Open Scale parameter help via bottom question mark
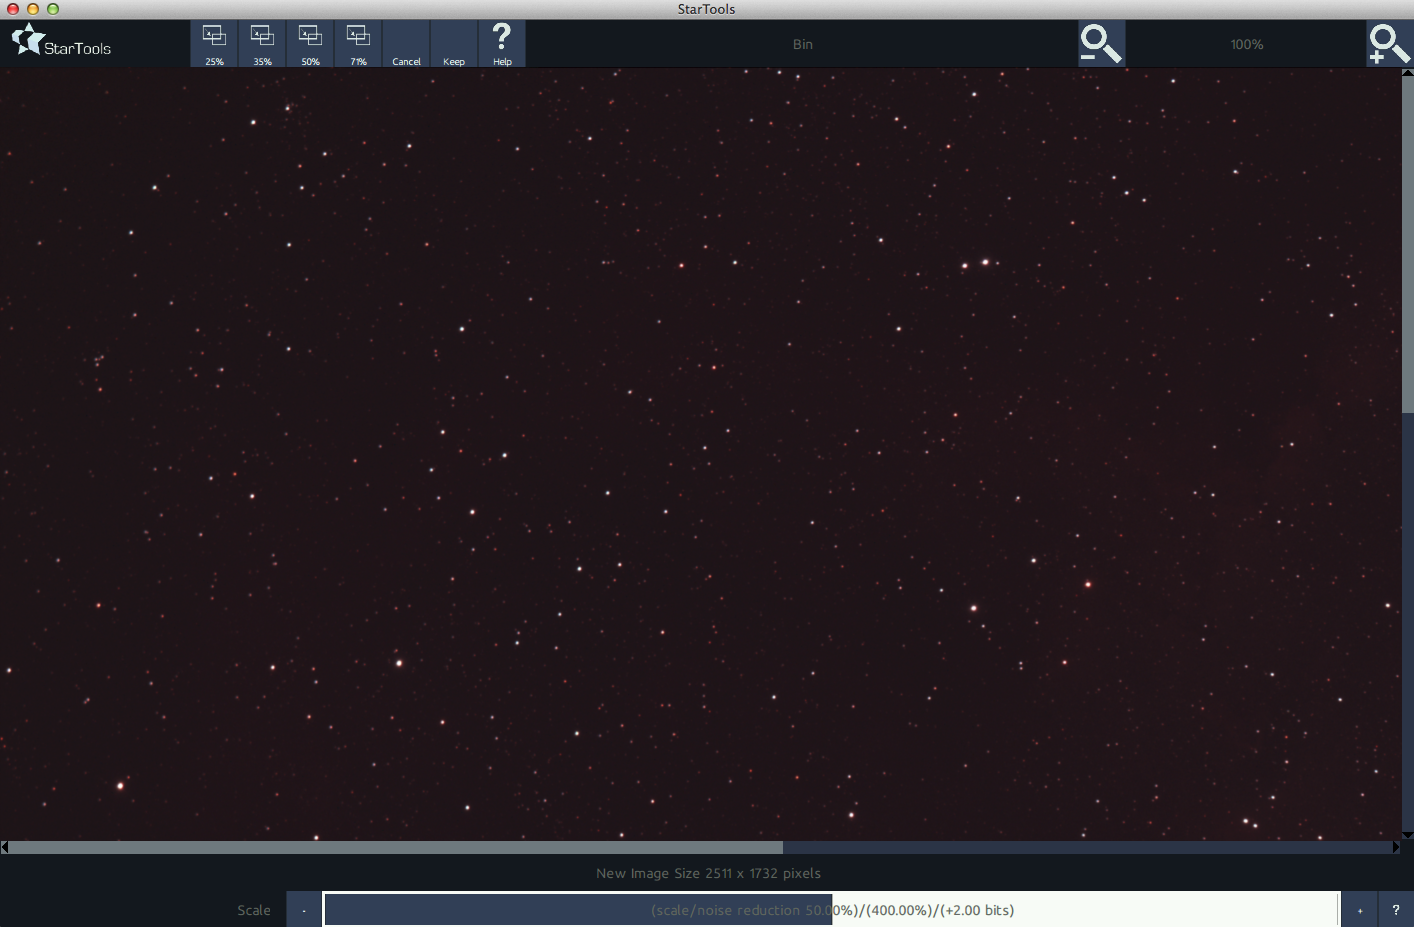The width and height of the screenshot is (1414, 927). click(1396, 909)
